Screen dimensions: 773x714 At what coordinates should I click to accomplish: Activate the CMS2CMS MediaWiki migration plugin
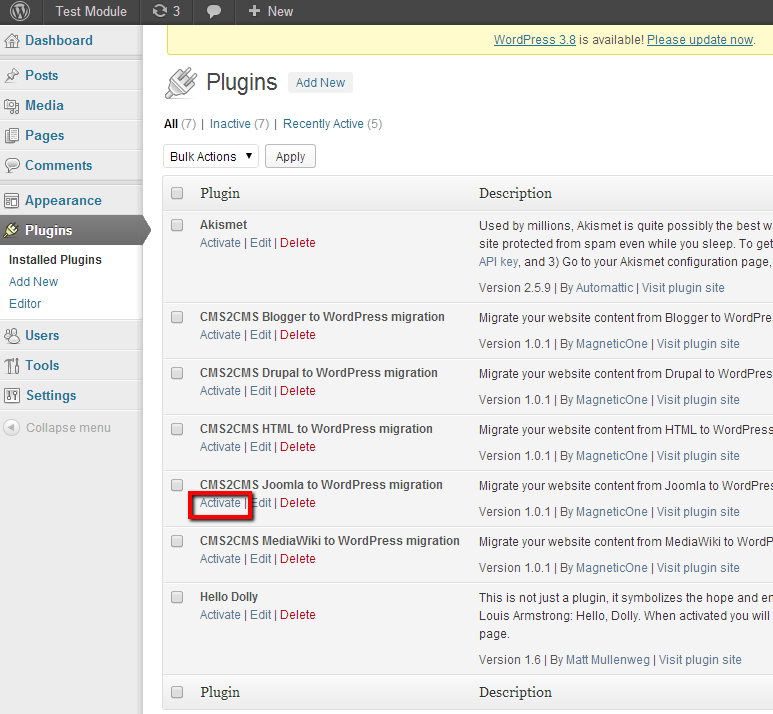pos(220,559)
